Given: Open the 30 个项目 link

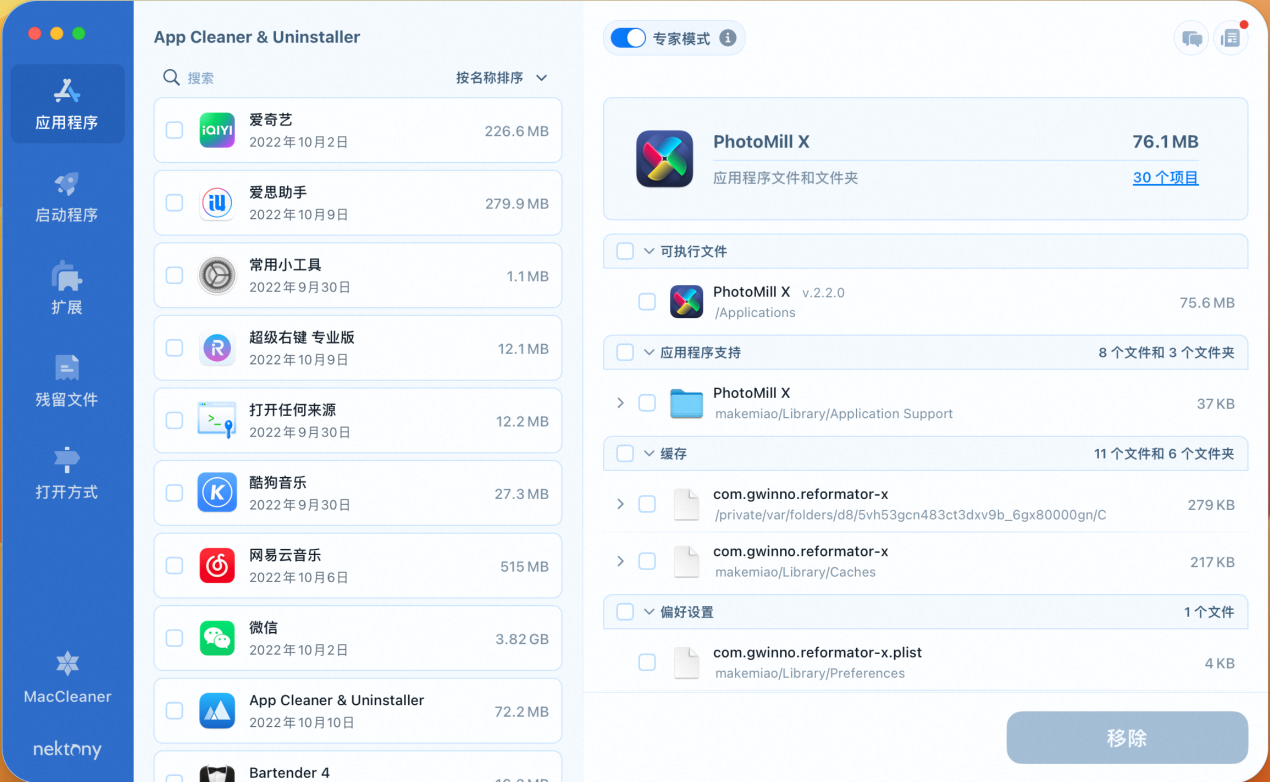Looking at the screenshot, I should tap(1165, 178).
